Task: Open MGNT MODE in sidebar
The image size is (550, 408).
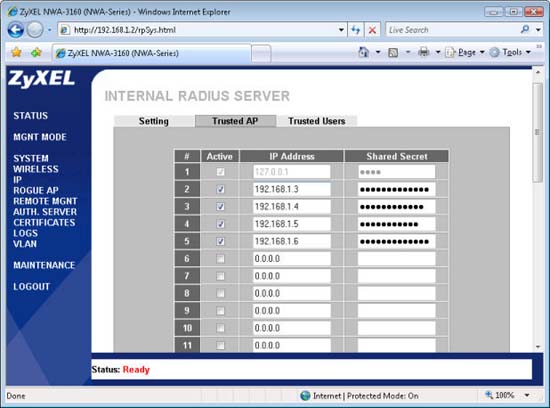Action: pyautogui.click(x=40, y=137)
